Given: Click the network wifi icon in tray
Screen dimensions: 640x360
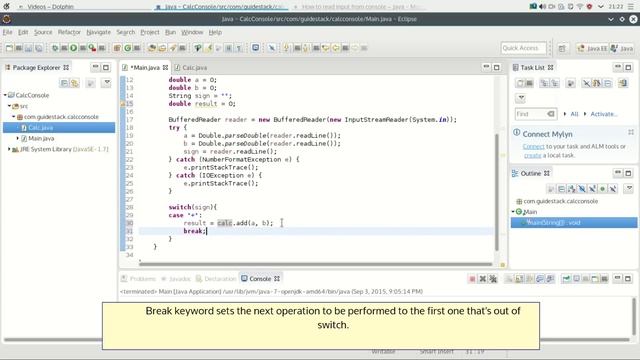Looking at the screenshot, I should pos(580,7).
